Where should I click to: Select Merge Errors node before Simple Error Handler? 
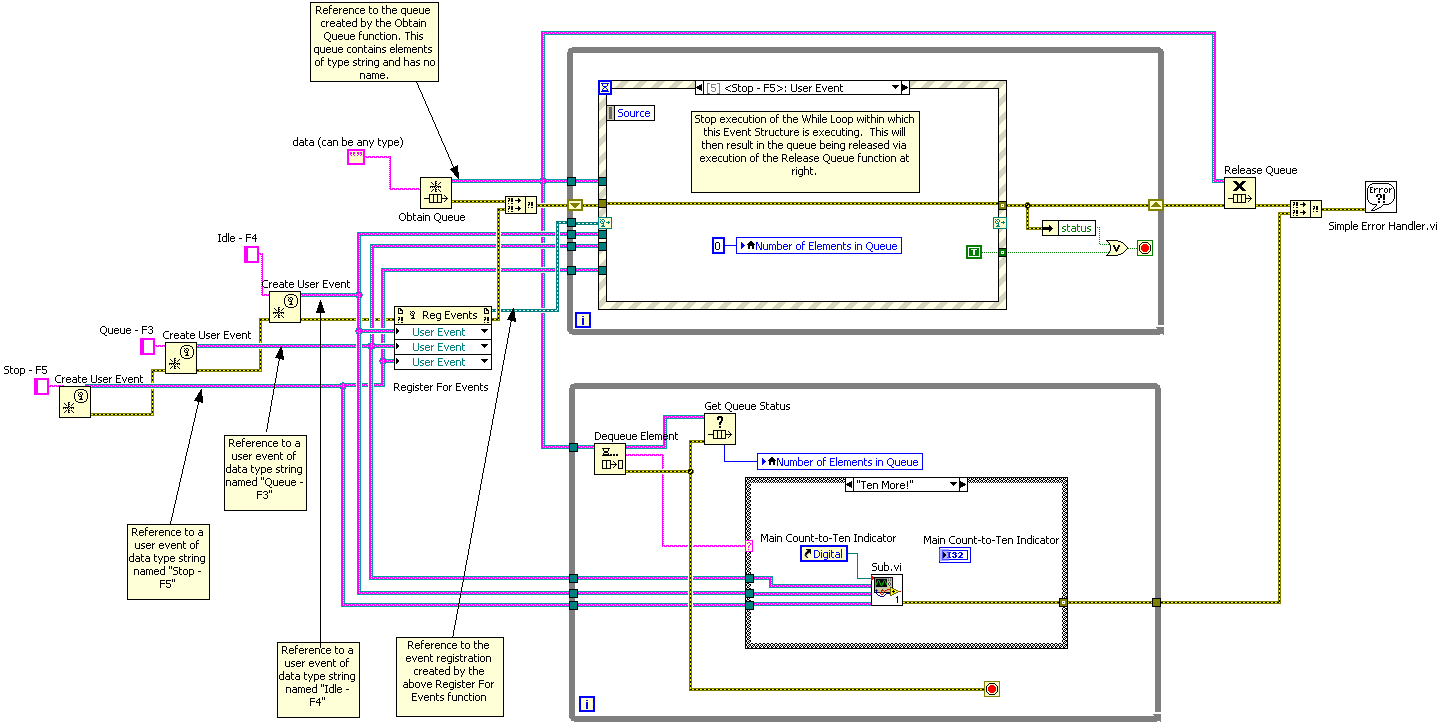[1305, 208]
